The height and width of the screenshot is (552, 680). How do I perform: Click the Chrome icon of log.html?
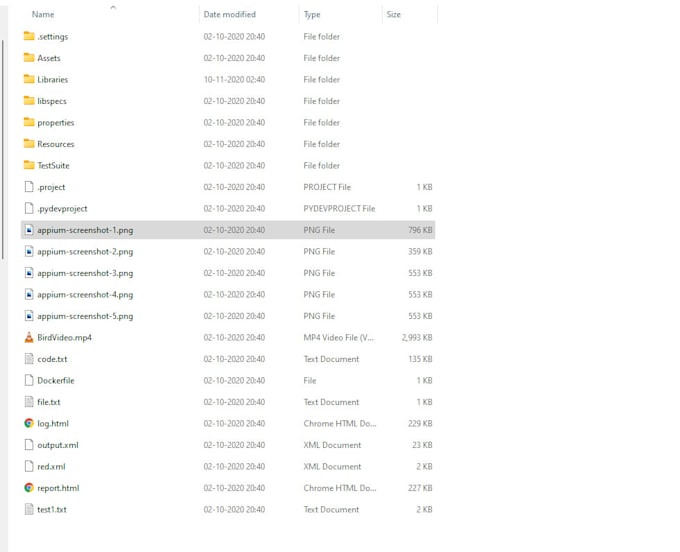[29, 423]
